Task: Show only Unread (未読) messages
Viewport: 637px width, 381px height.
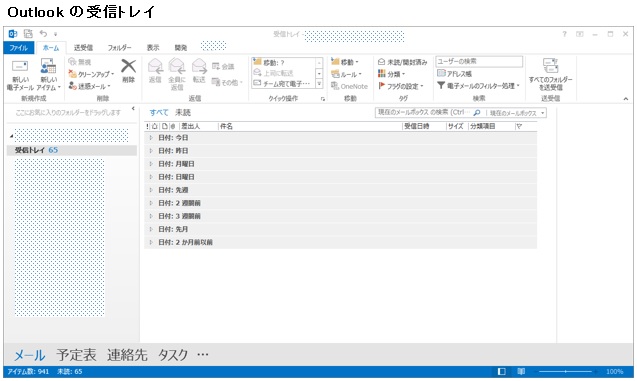Action: coord(183,113)
